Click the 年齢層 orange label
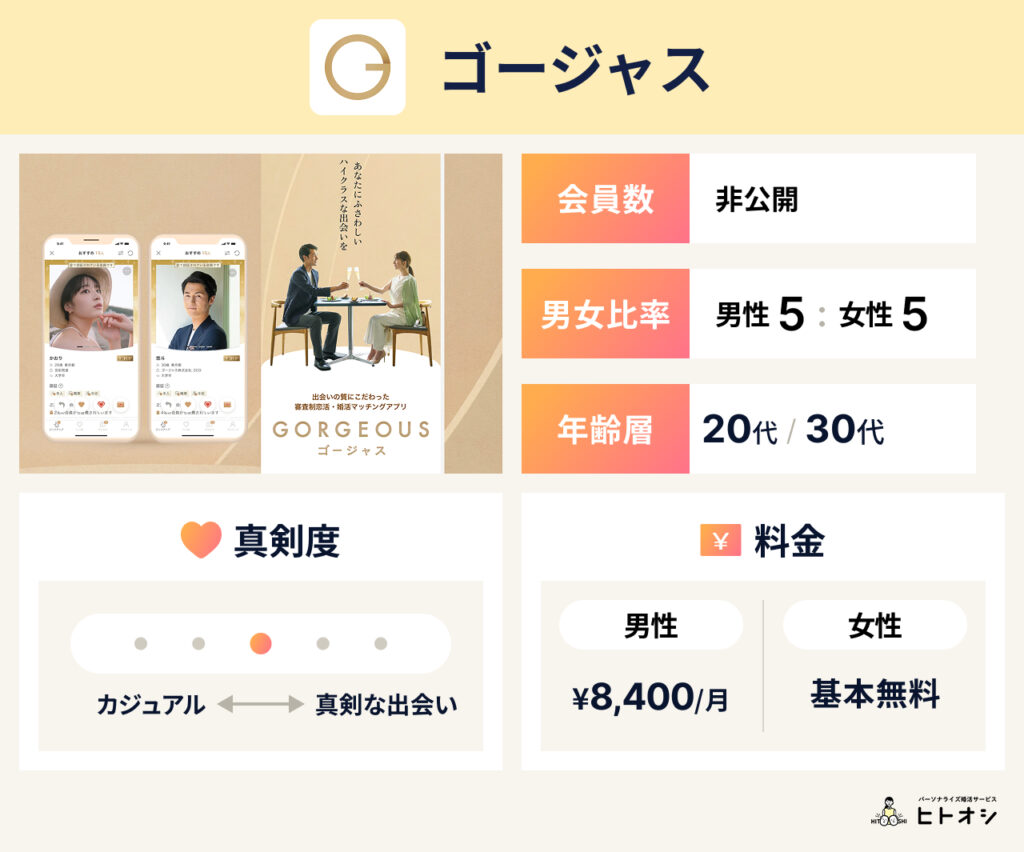This screenshot has height=852, width=1024. pos(605,430)
